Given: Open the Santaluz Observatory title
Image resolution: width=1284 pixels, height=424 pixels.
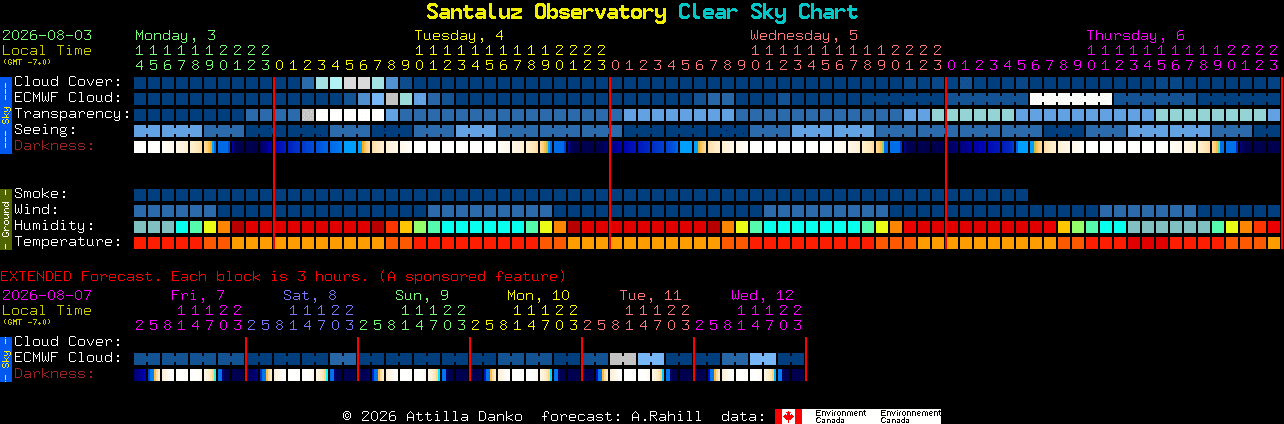Looking at the screenshot, I should click(x=546, y=12).
